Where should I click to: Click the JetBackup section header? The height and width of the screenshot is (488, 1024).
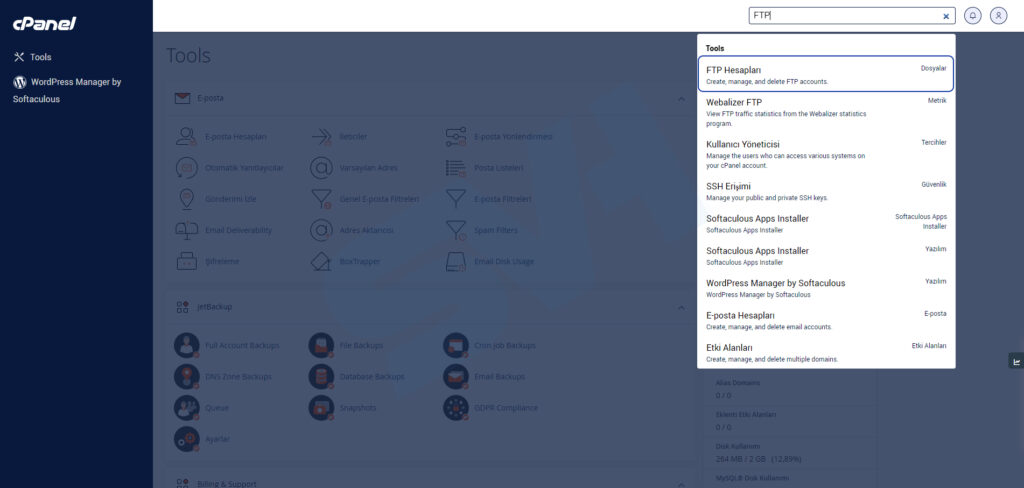(429, 307)
